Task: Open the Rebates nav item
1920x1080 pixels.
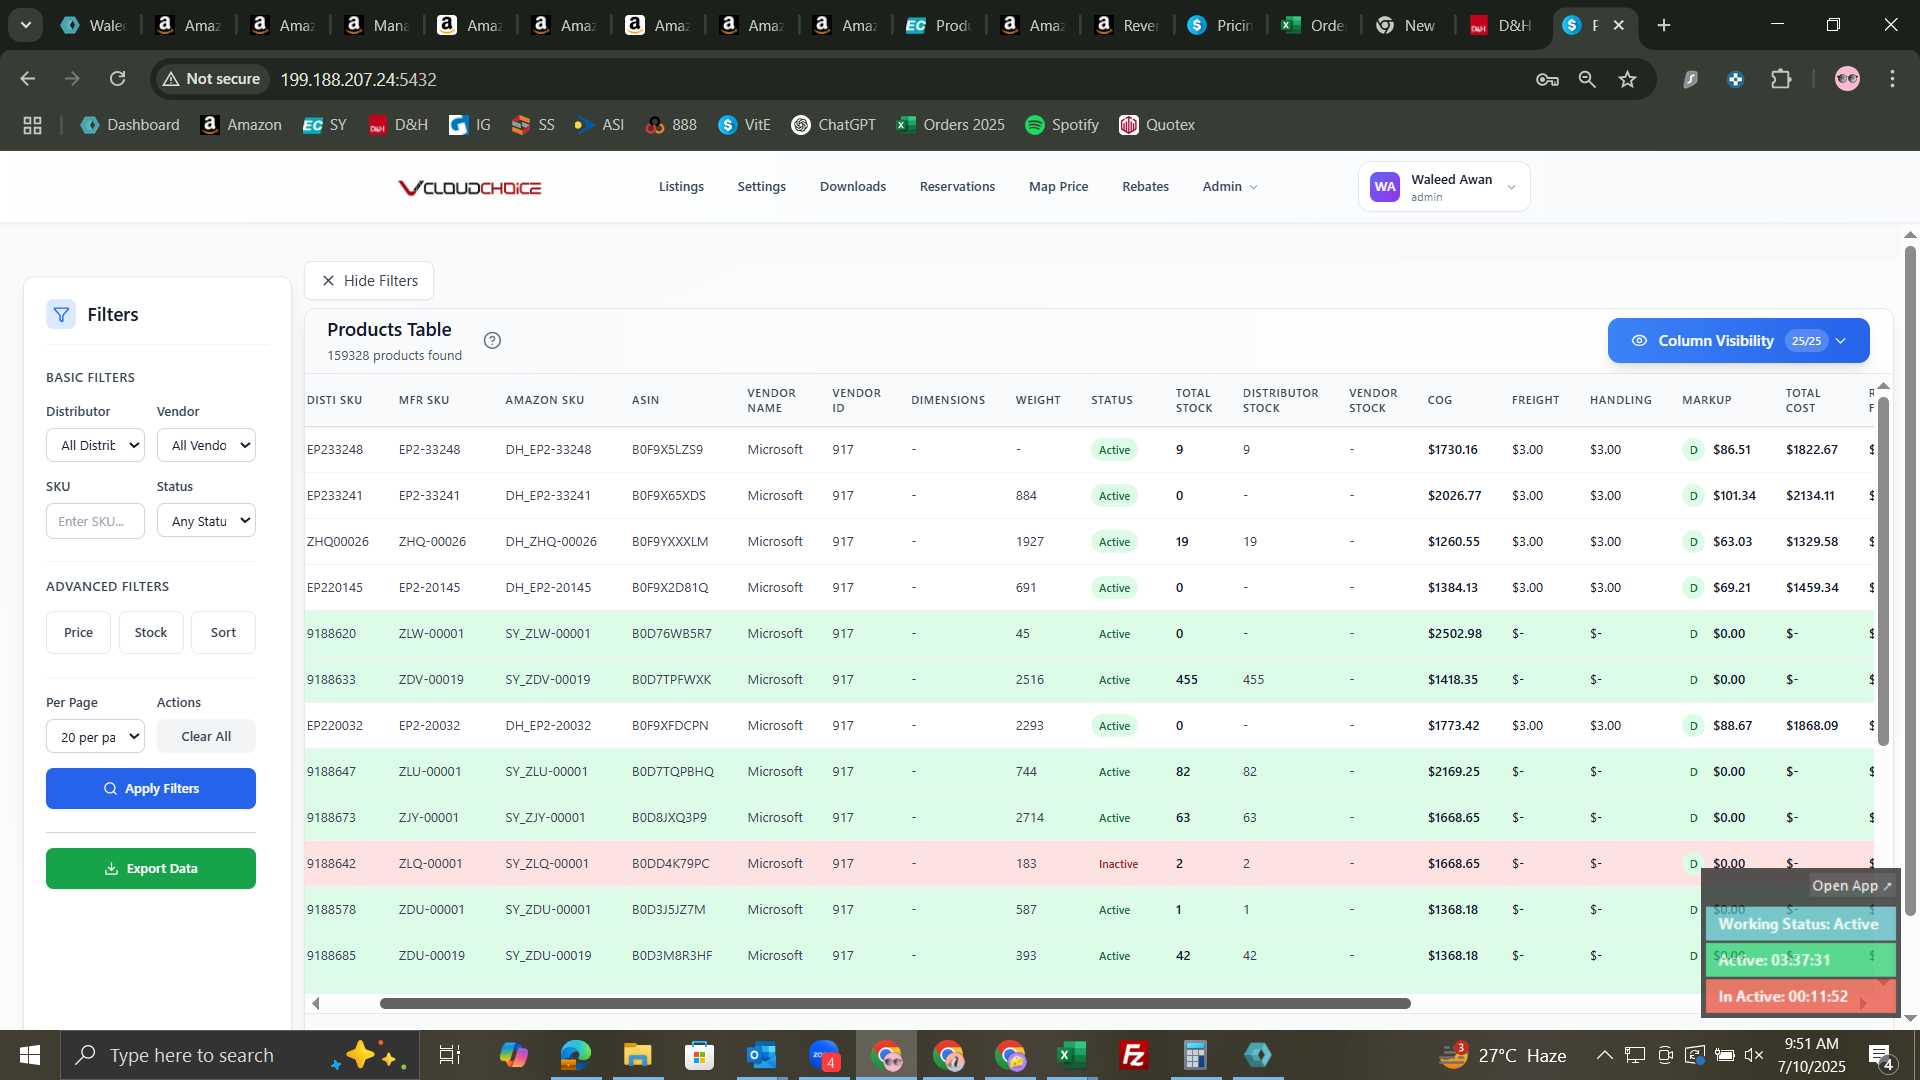Action: [1145, 187]
